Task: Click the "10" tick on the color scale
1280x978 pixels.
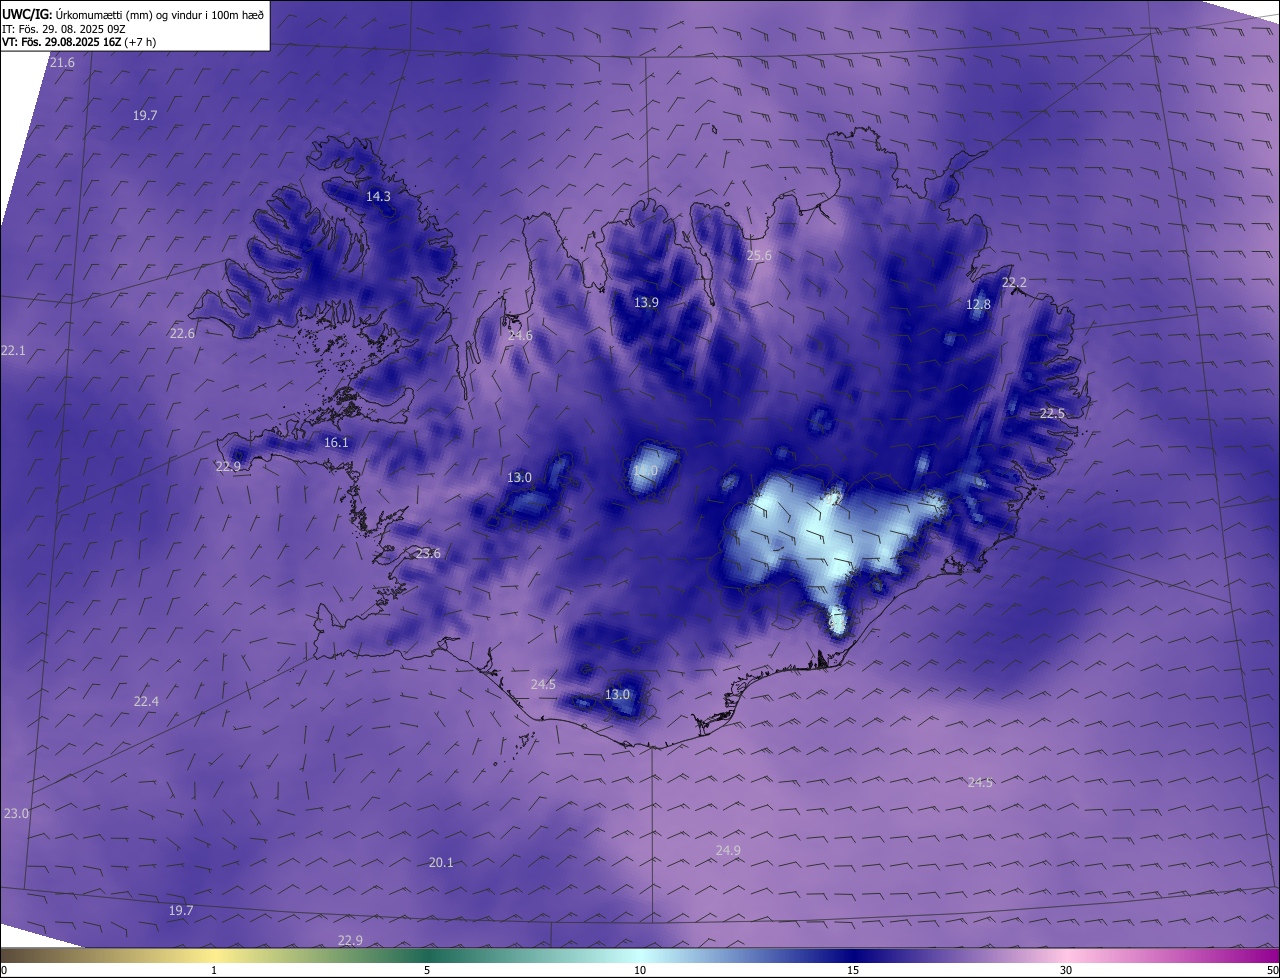Action: (640, 971)
